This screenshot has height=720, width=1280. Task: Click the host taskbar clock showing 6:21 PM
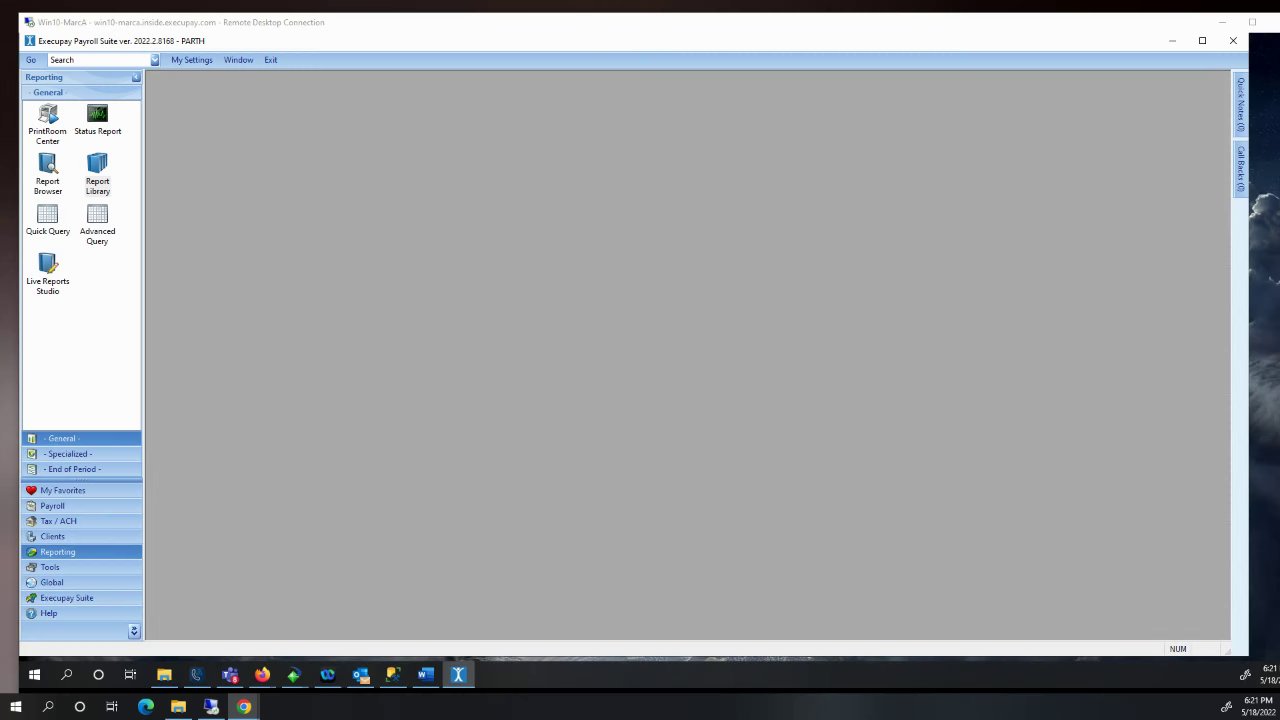[1257, 707]
